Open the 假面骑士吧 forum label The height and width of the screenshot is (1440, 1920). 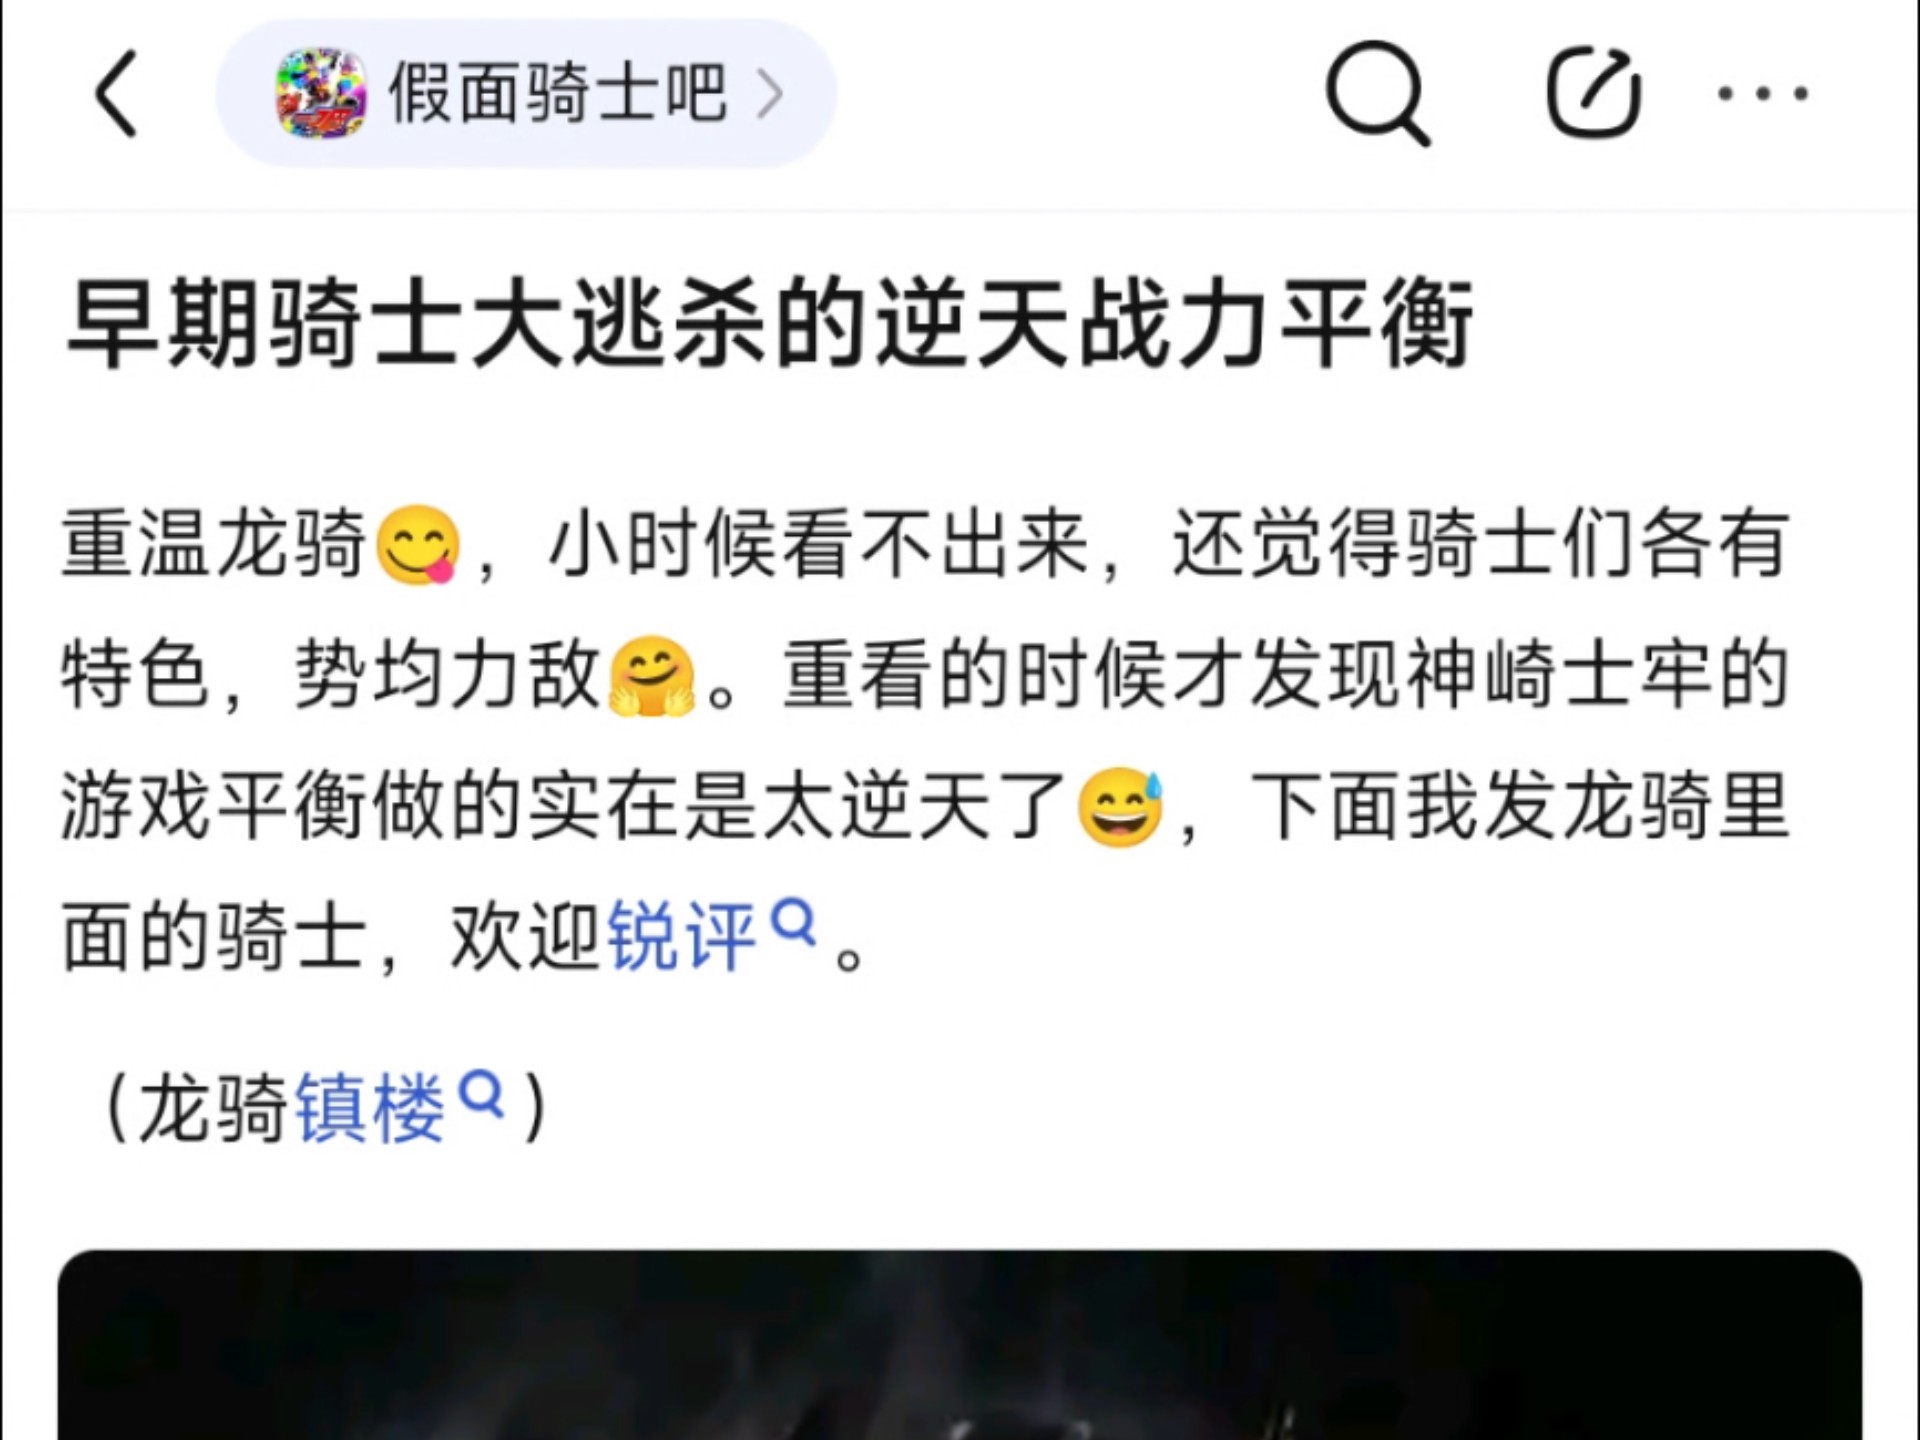pos(557,93)
